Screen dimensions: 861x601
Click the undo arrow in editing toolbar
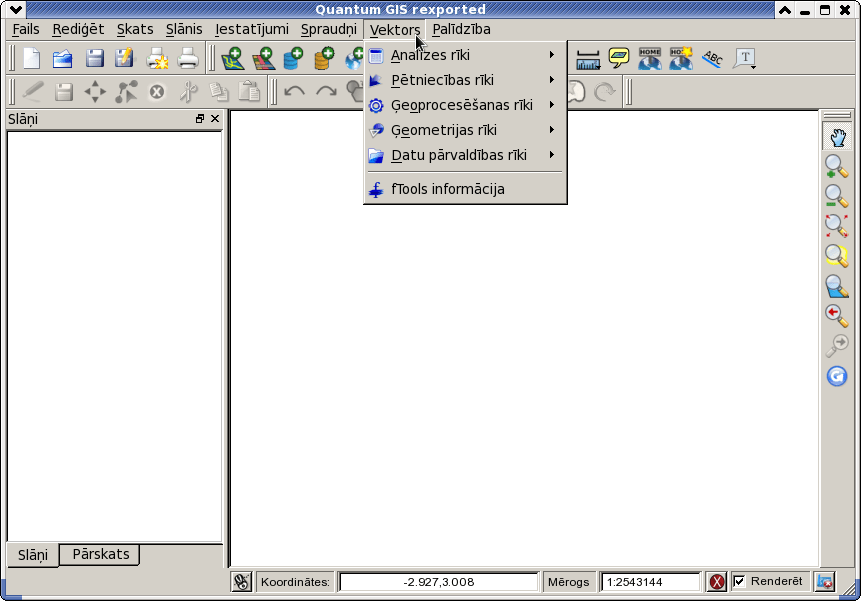pyautogui.click(x=295, y=91)
